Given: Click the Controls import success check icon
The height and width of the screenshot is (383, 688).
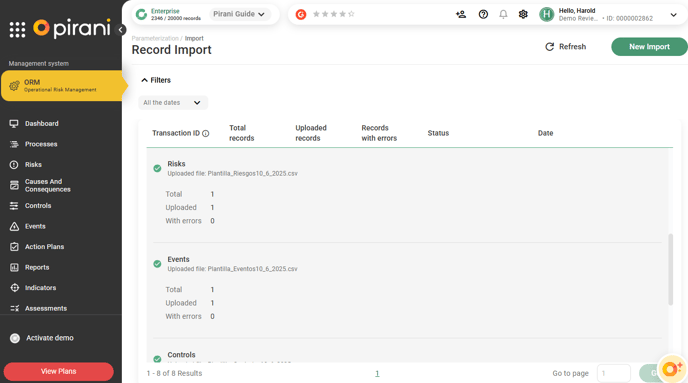Looking at the screenshot, I should 157,359.
